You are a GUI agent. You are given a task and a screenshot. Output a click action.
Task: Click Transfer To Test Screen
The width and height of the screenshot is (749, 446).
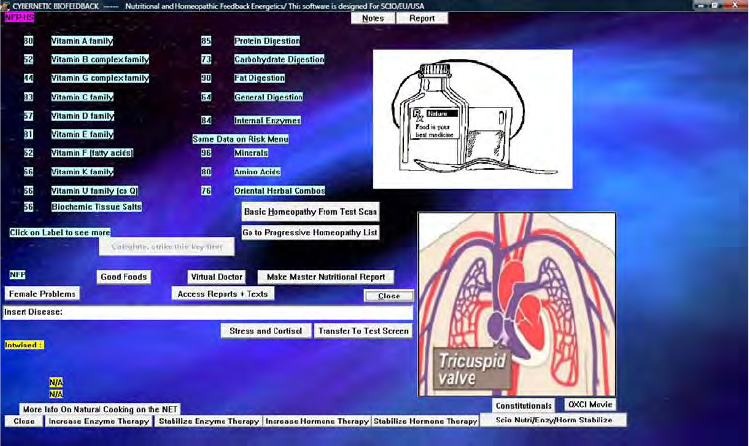[x=362, y=330]
